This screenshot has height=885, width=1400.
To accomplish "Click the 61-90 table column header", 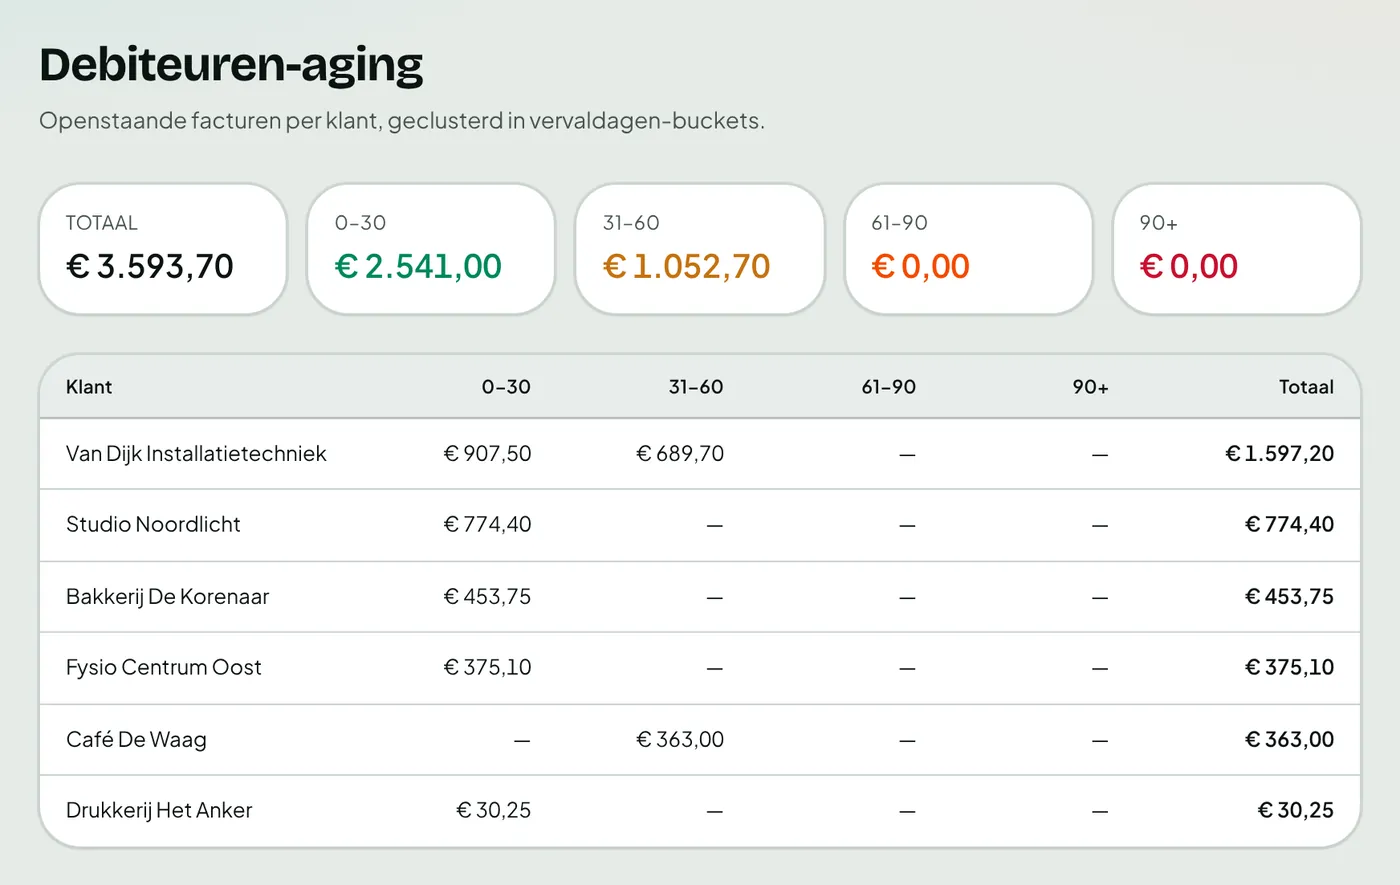I will 889,387.
